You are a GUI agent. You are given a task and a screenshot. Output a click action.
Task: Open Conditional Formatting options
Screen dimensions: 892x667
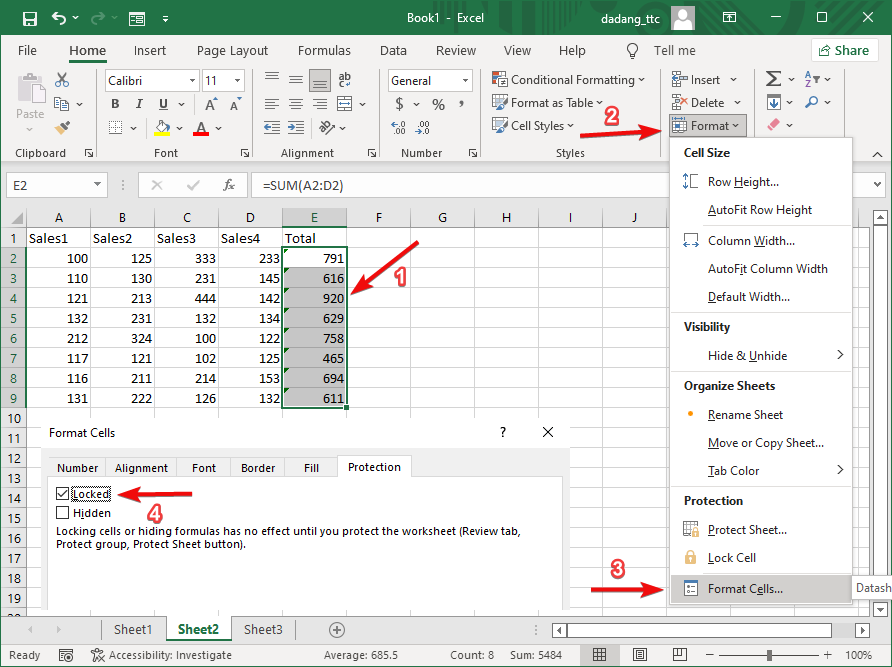pos(569,79)
